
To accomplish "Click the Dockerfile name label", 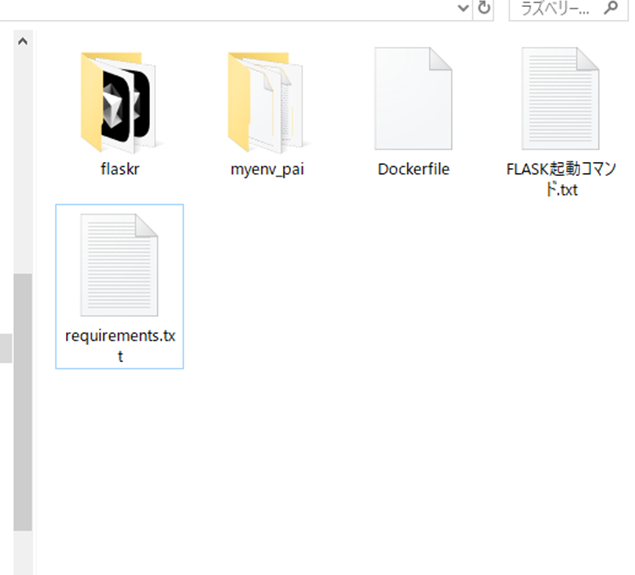I will [413, 169].
